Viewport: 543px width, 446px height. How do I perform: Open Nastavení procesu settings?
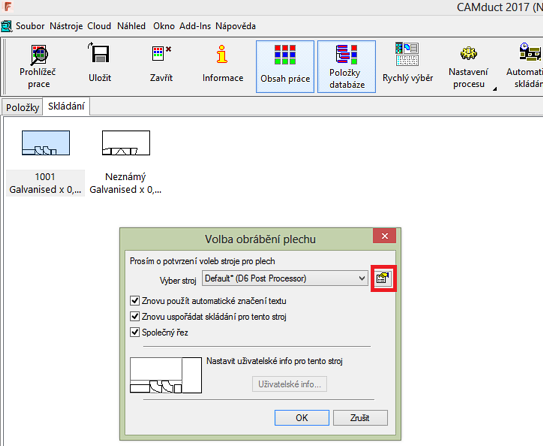pos(469,66)
